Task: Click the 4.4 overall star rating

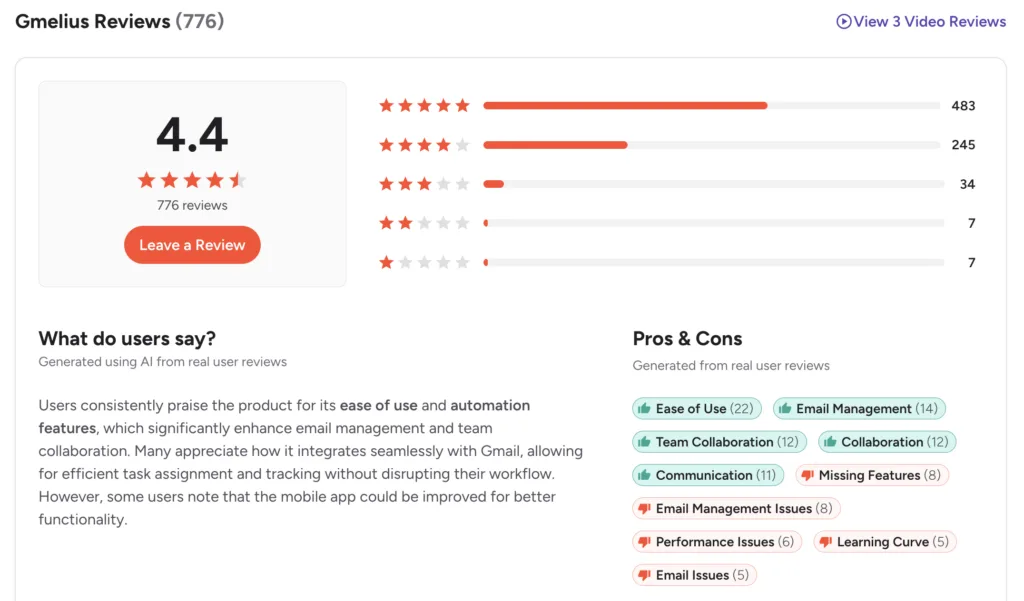Action: (x=192, y=180)
